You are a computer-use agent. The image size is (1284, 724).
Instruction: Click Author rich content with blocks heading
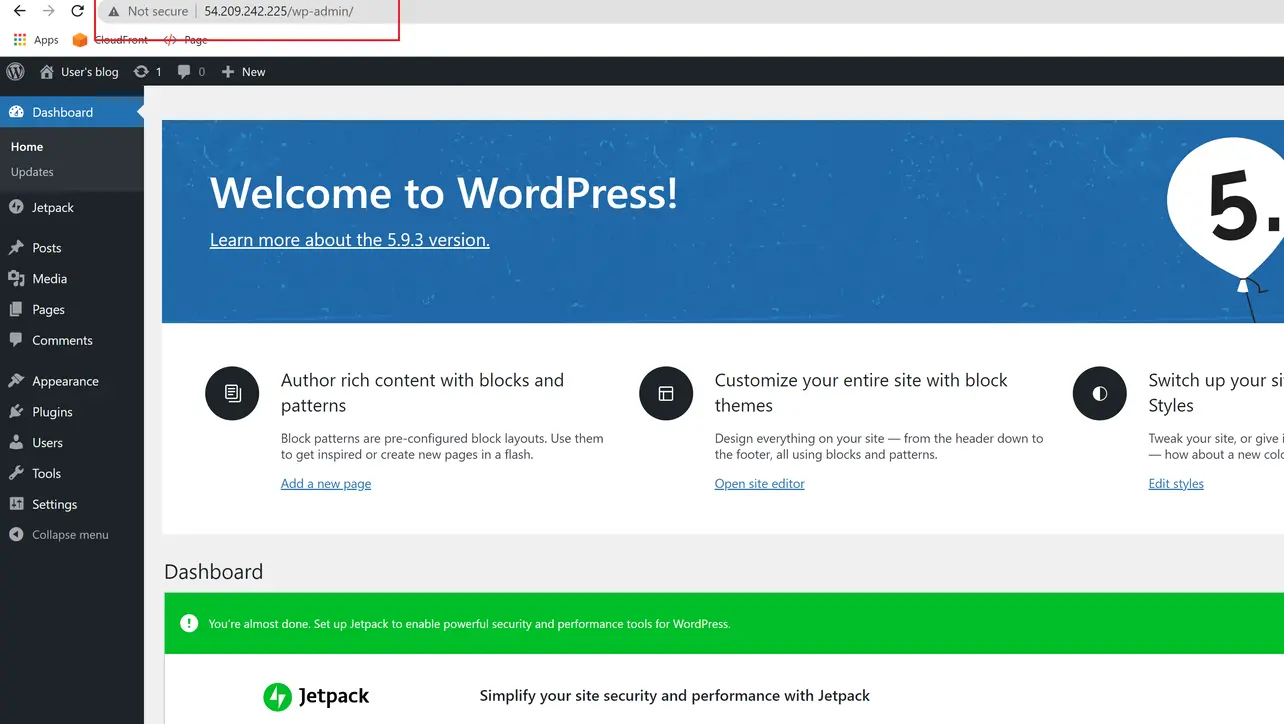pos(422,393)
